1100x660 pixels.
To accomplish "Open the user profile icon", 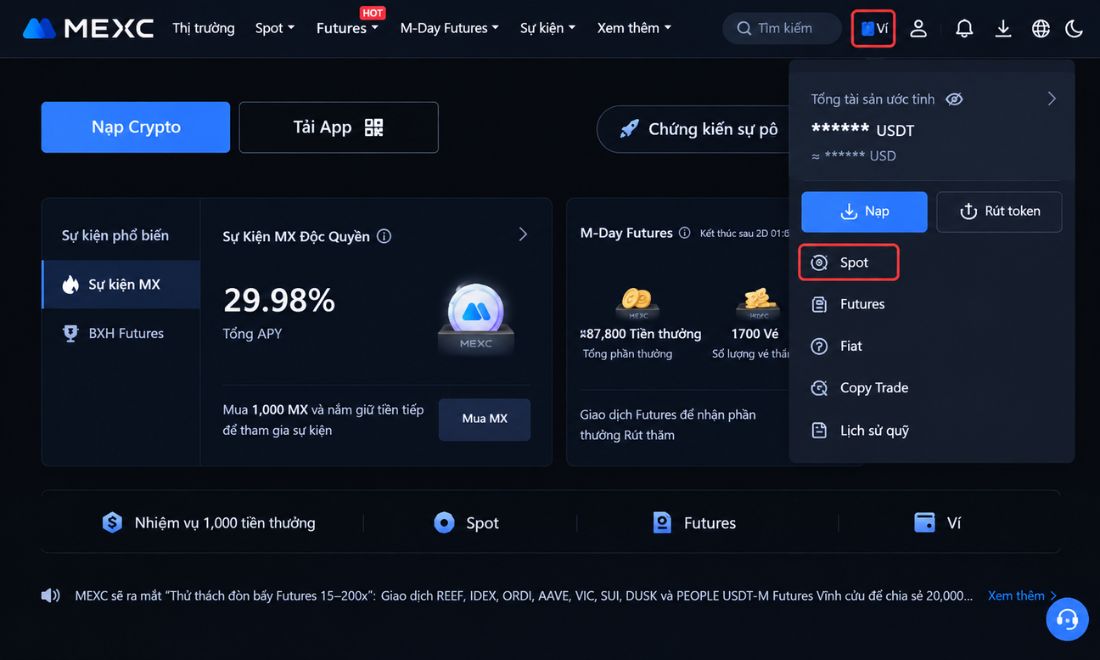I will pos(918,29).
